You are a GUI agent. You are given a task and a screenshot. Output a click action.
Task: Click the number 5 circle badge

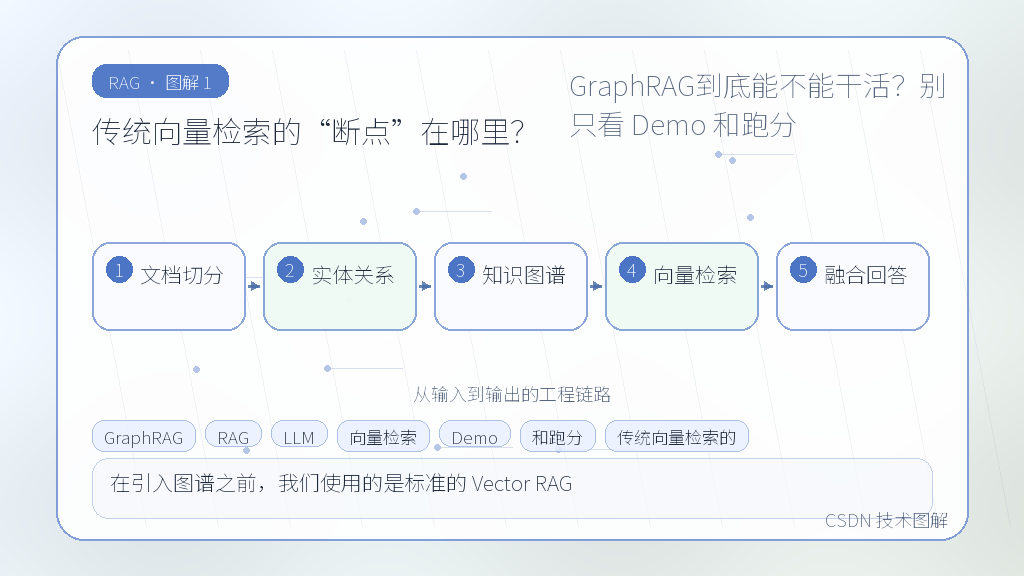point(803,270)
